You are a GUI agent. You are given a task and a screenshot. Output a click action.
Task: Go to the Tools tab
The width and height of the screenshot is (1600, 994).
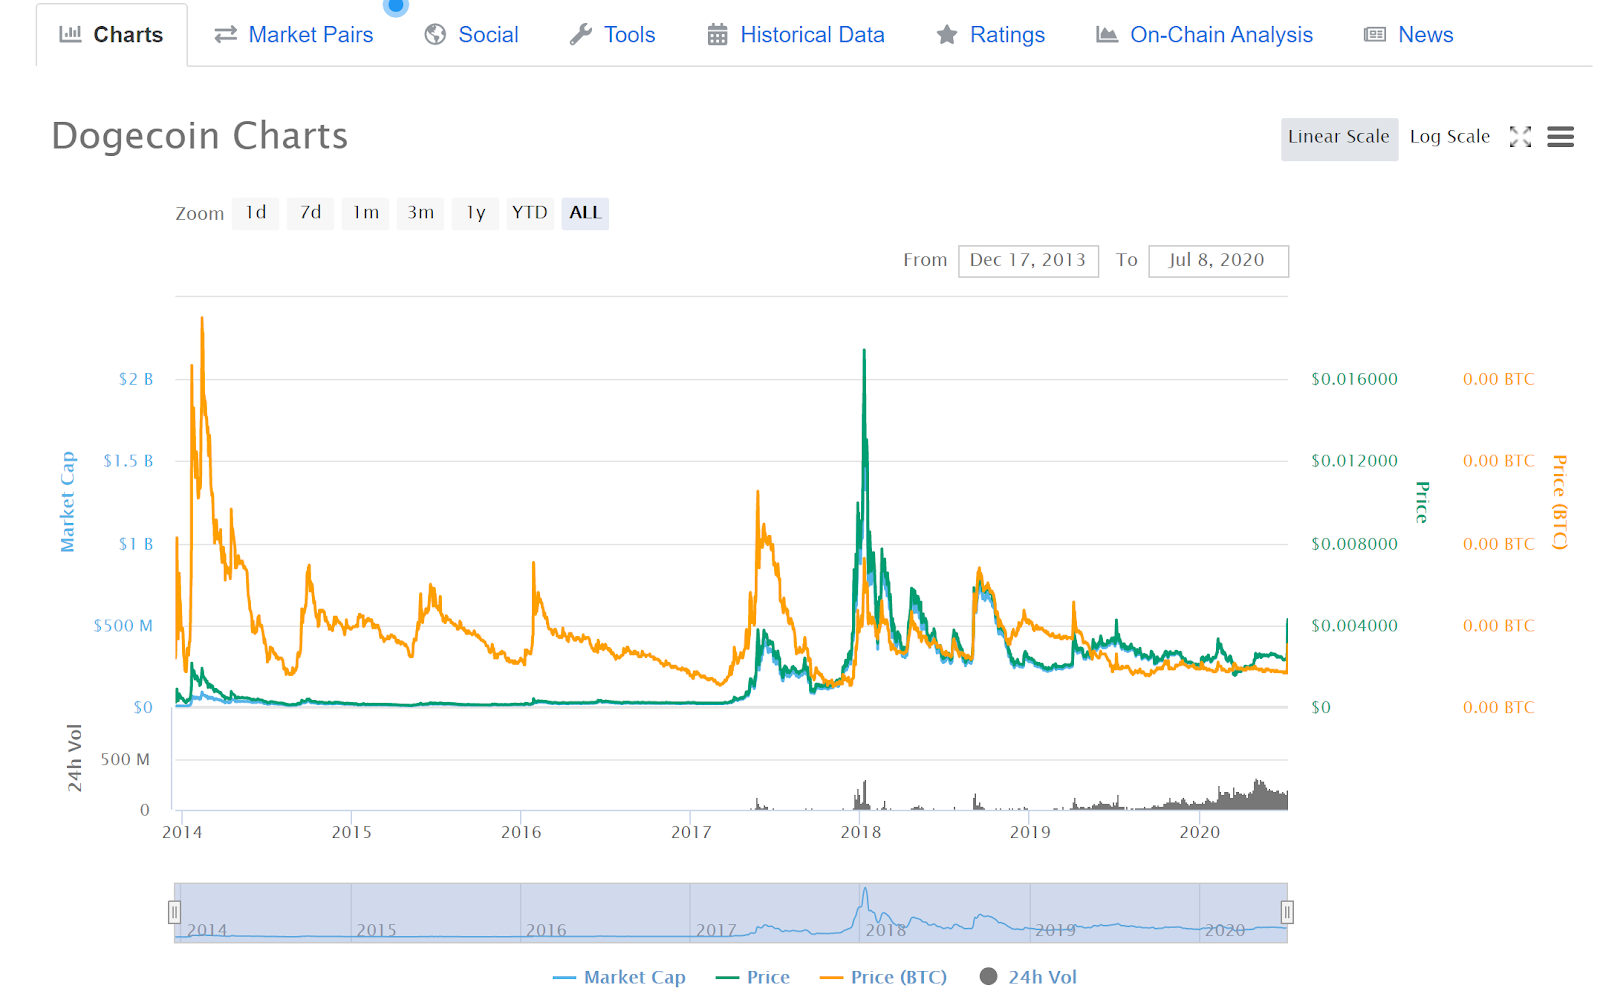(612, 35)
